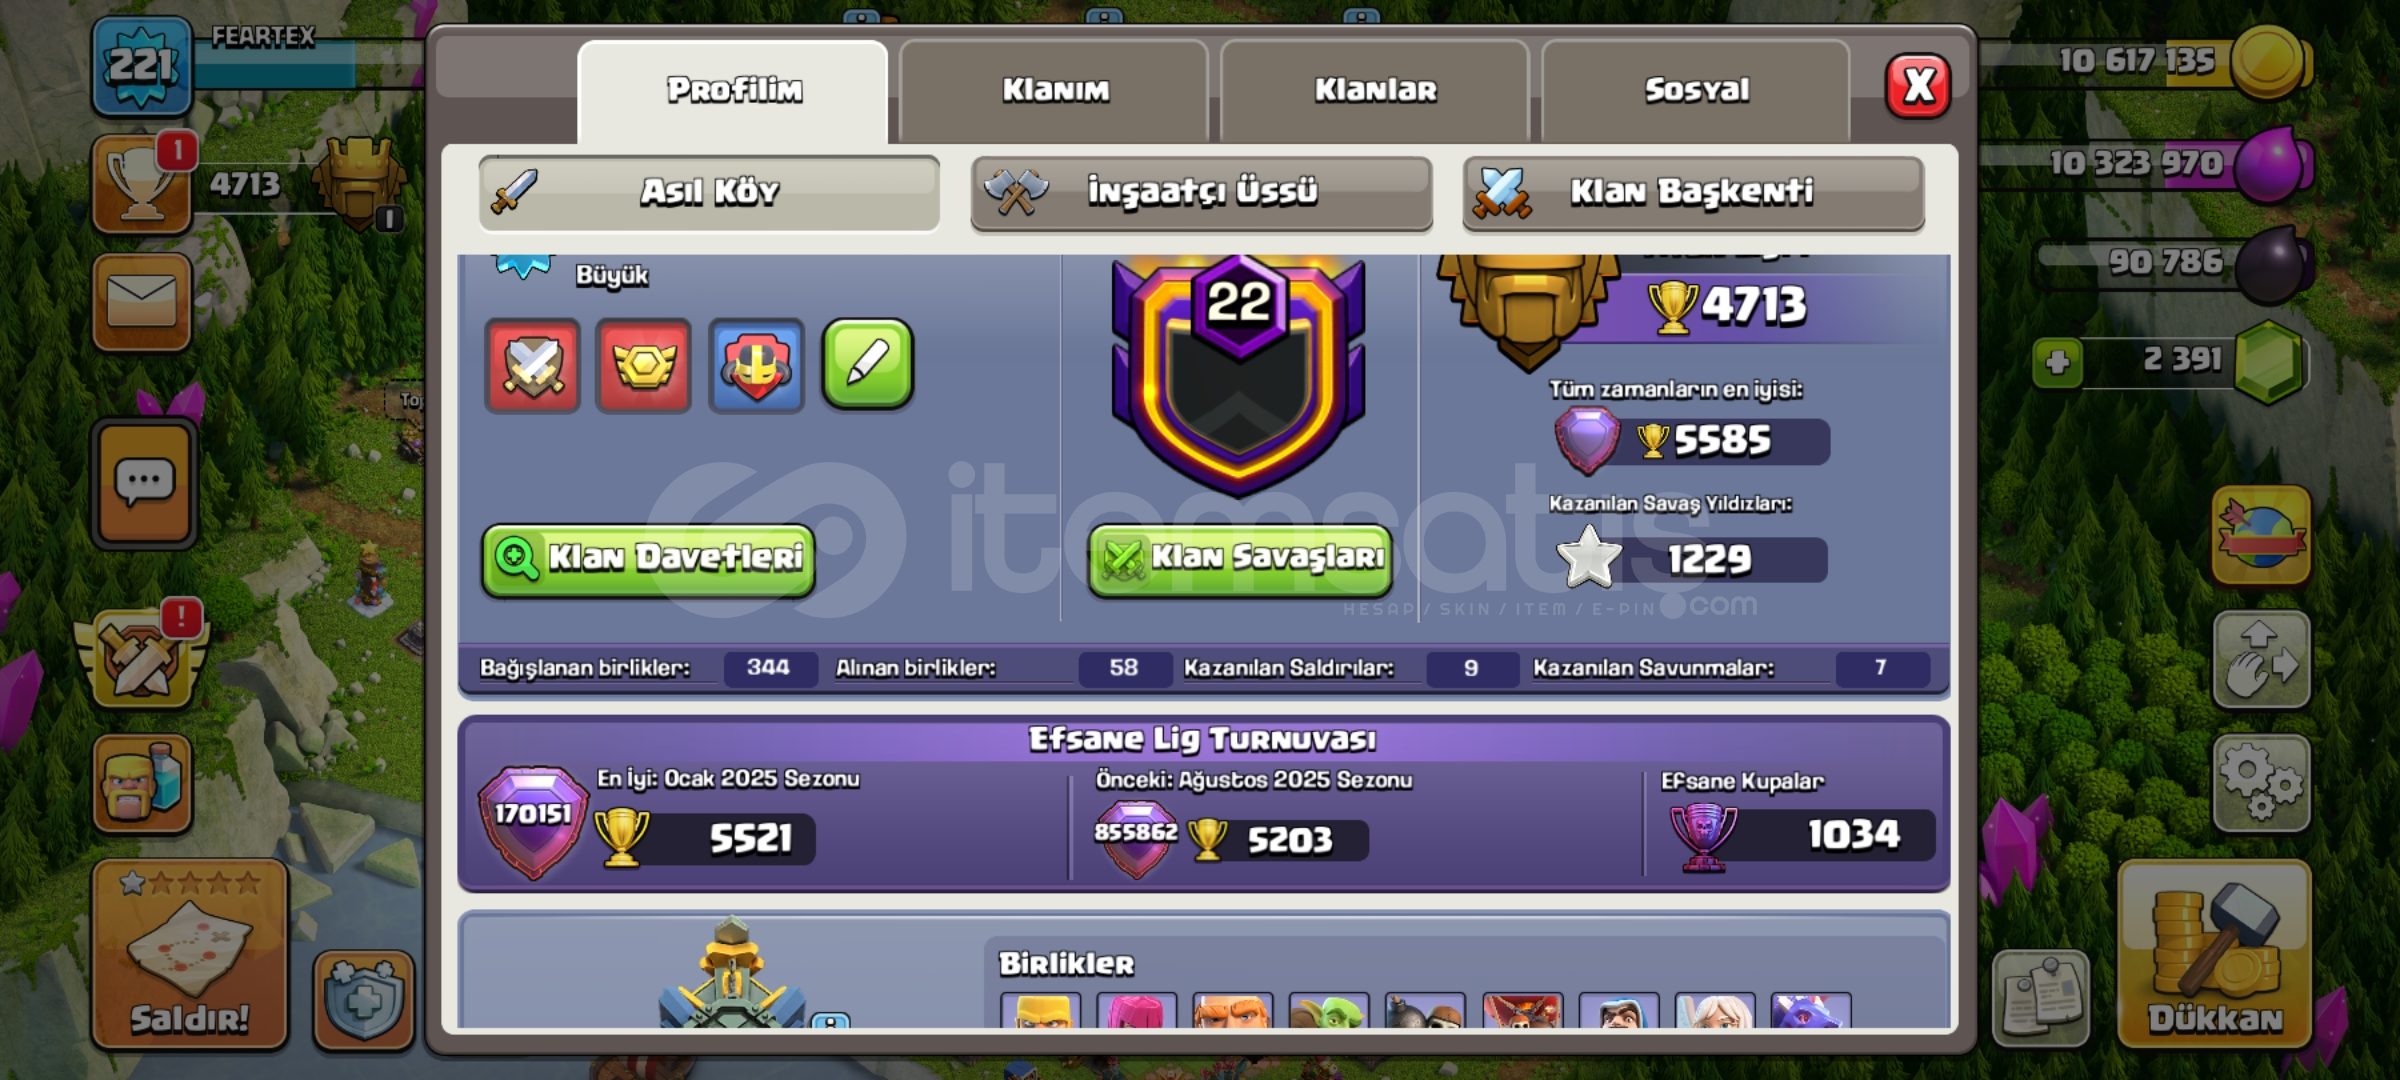The image size is (2400, 1080).
Task: Click the Klan Davetleri button
Action: 648,559
